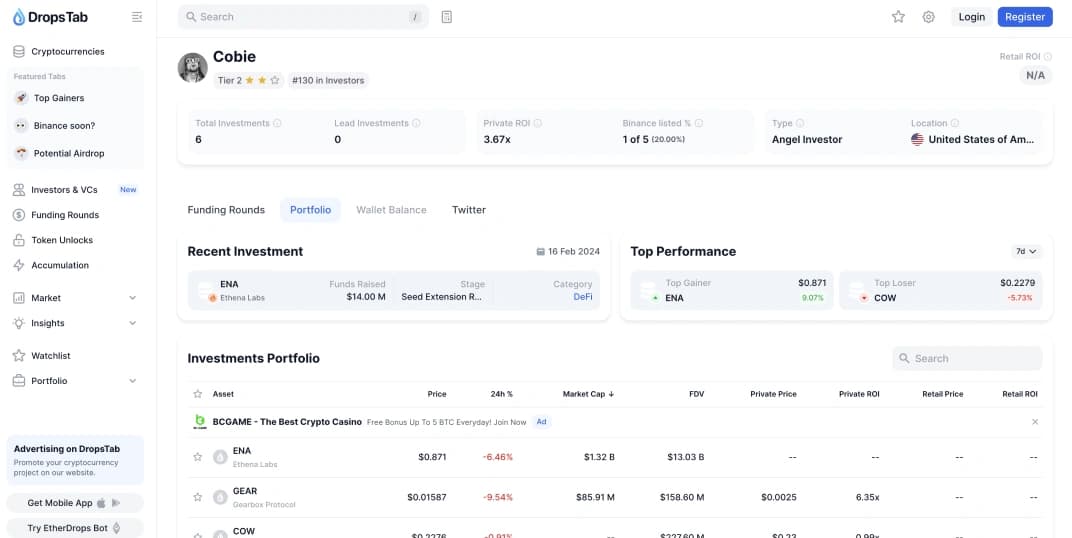This screenshot has height=538, width=1072.
Task: Click the FDV column header
Action: point(697,394)
